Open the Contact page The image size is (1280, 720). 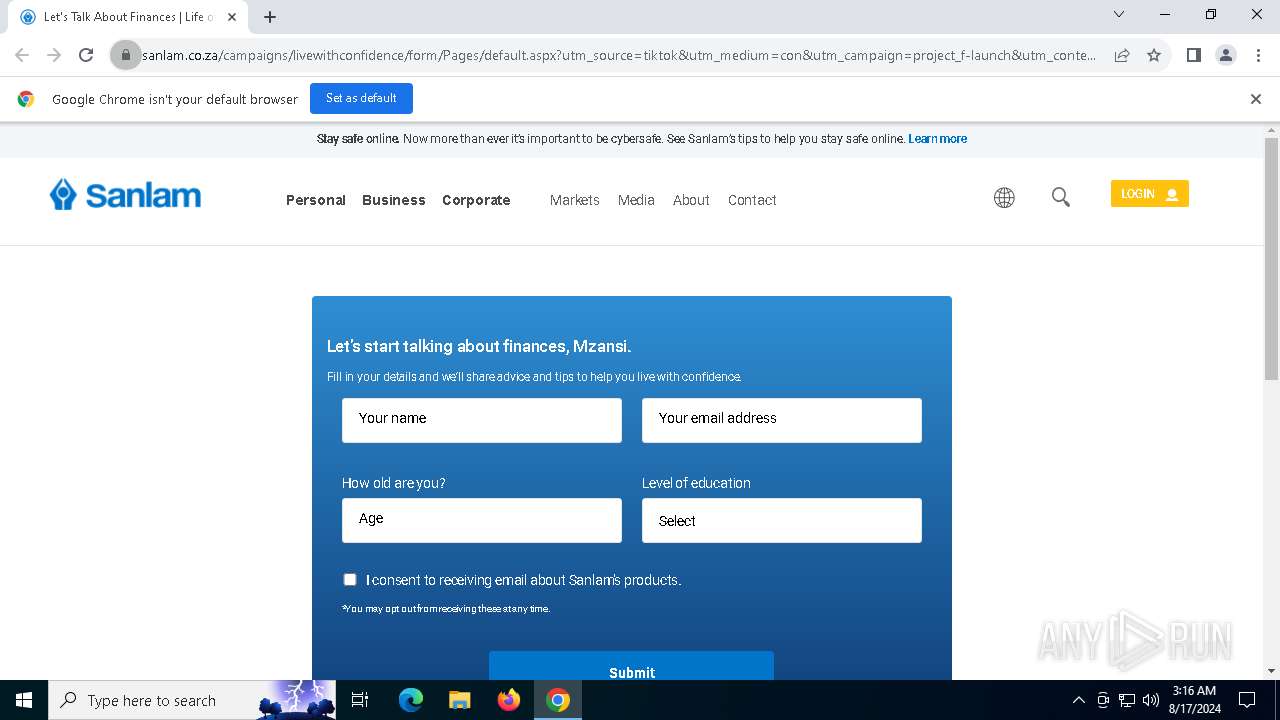pyautogui.click(x=752, y=200)
